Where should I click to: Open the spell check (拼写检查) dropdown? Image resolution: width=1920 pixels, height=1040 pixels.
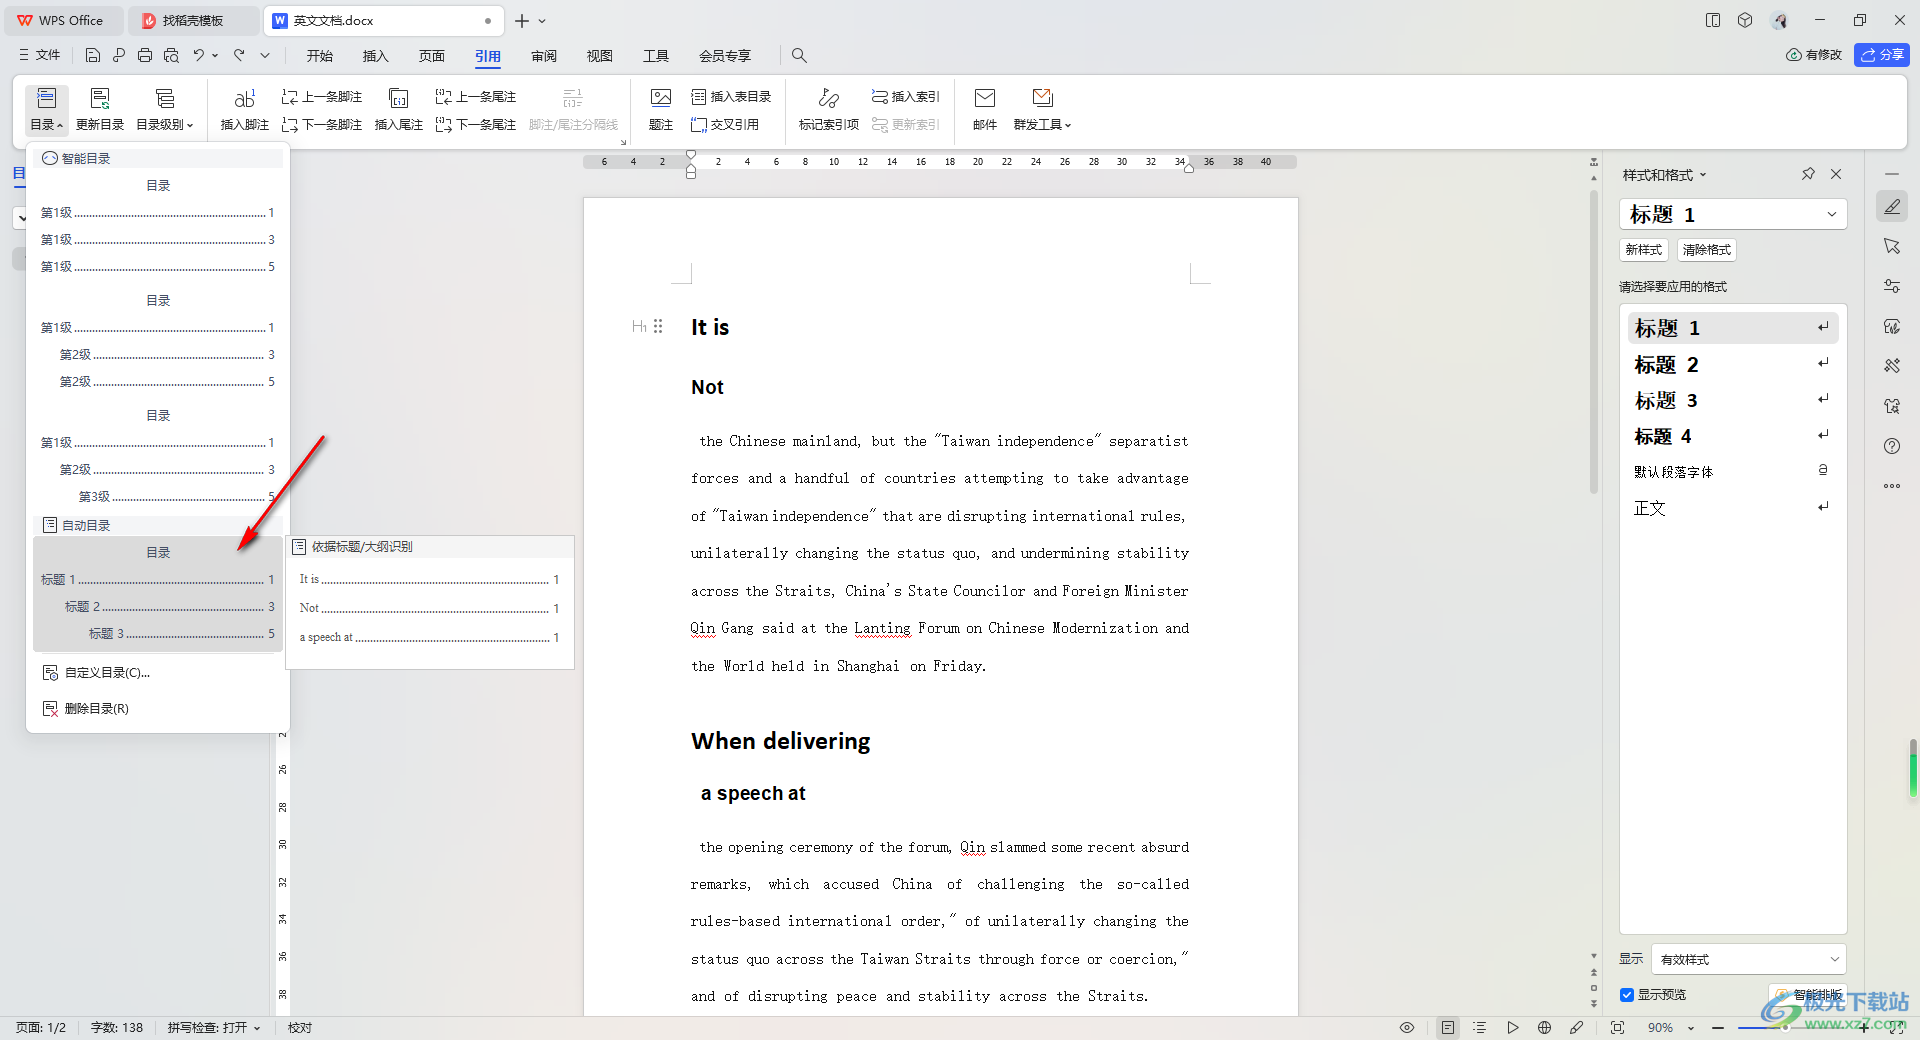click(x=214, y=1028)
